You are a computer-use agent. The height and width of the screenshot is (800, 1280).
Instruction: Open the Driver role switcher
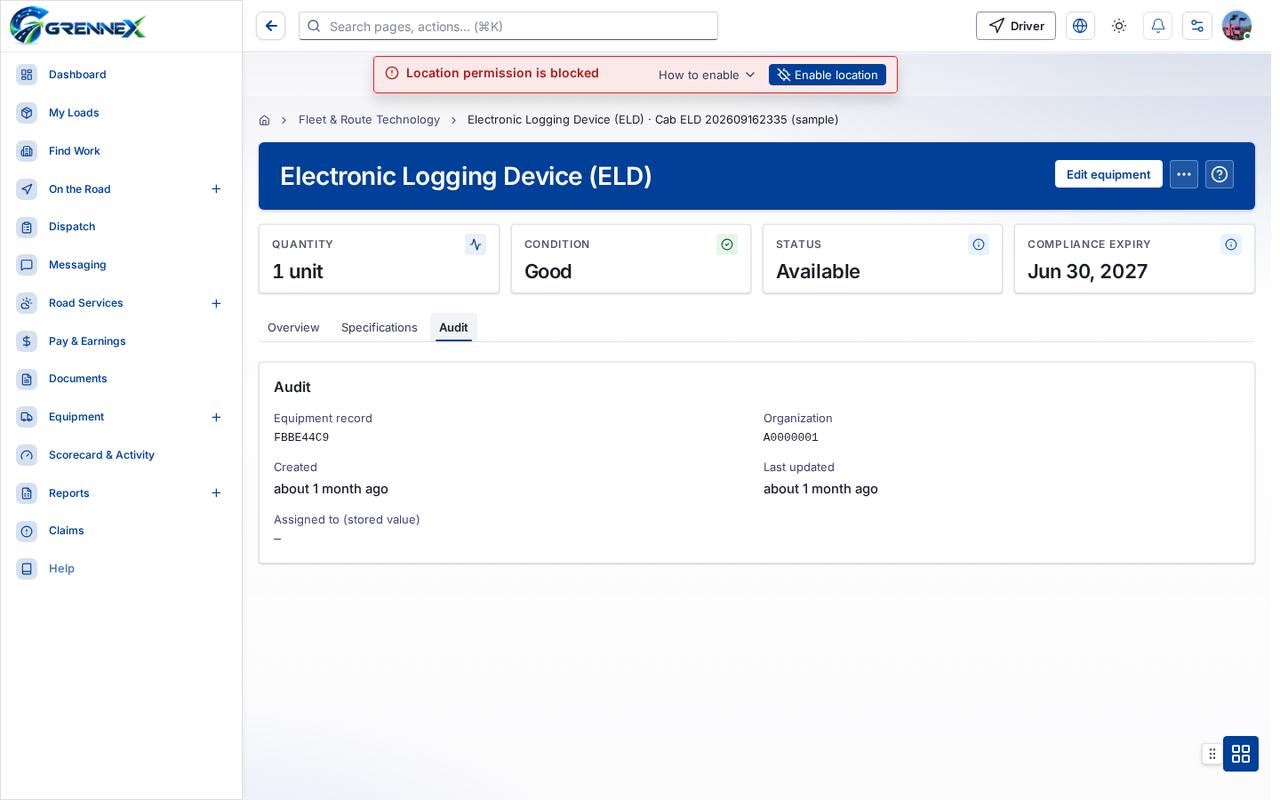(x=1016, y=26)
